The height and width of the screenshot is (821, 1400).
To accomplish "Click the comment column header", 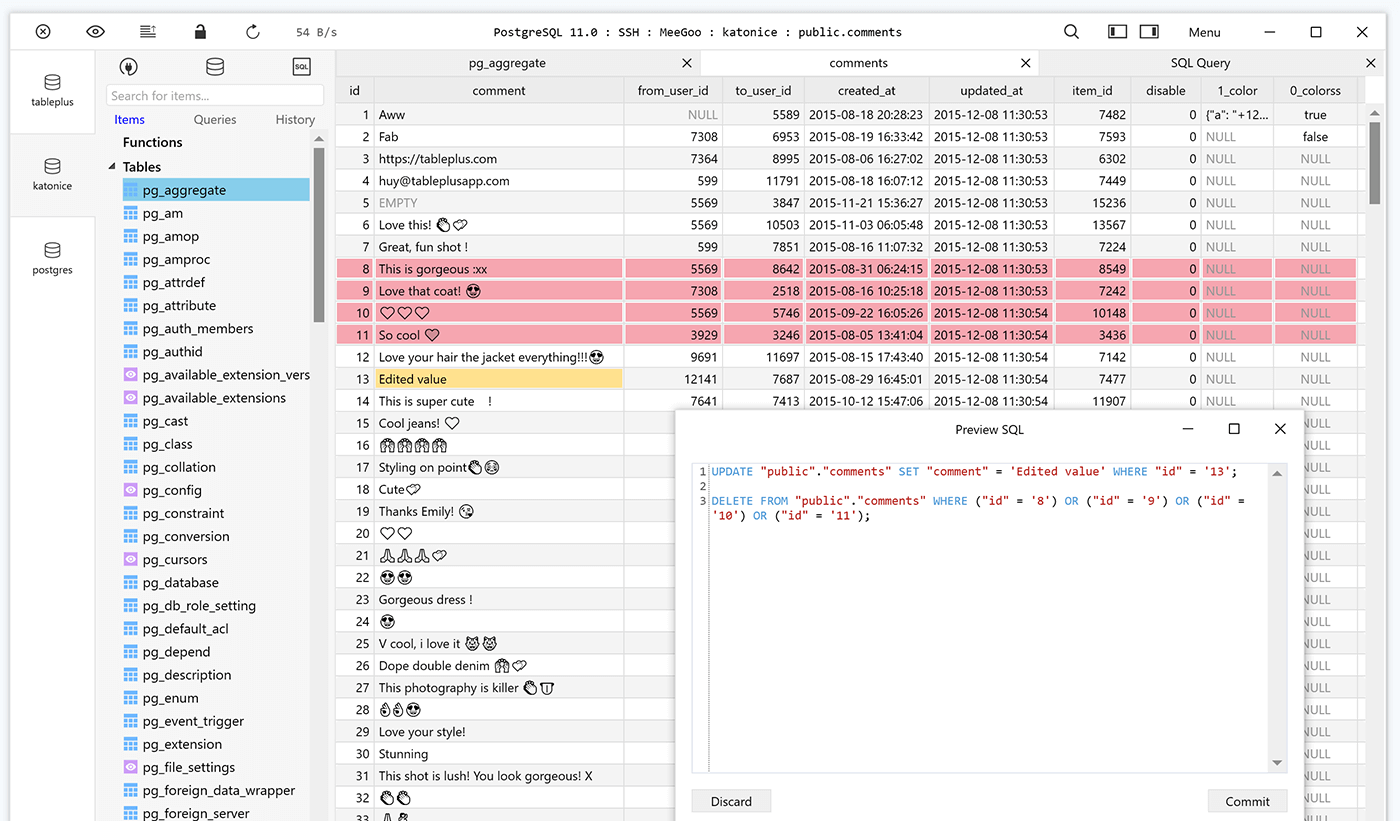I will (x=499, y=91).
